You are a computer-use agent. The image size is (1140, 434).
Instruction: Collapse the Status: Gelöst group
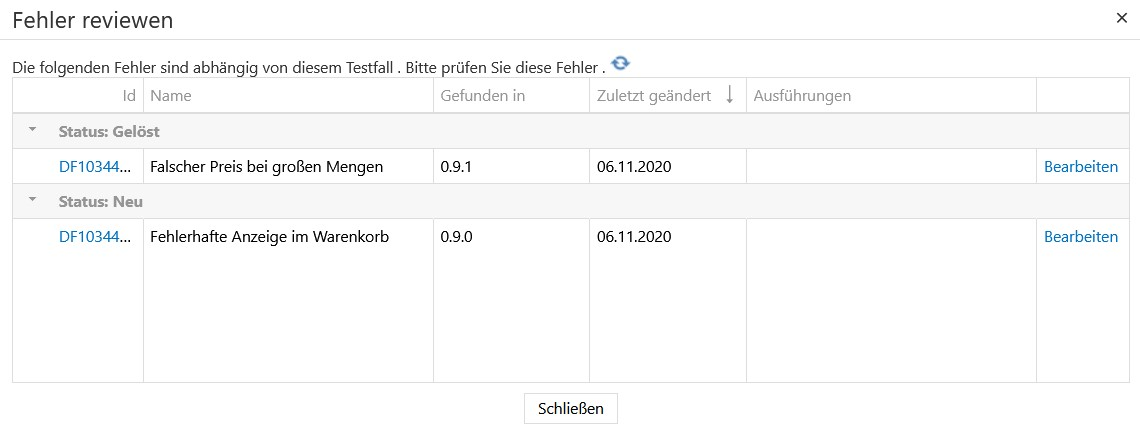point(32,131)
